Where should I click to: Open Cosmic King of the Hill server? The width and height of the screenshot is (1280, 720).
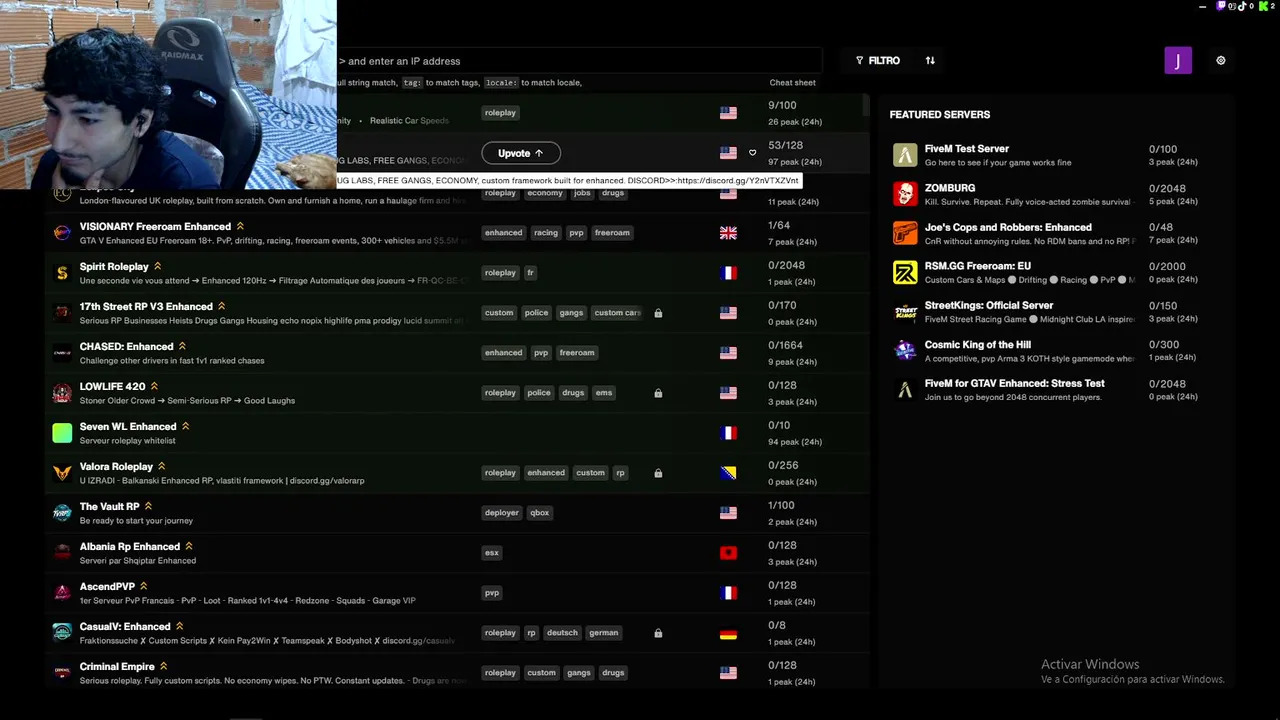coord(978,345)
